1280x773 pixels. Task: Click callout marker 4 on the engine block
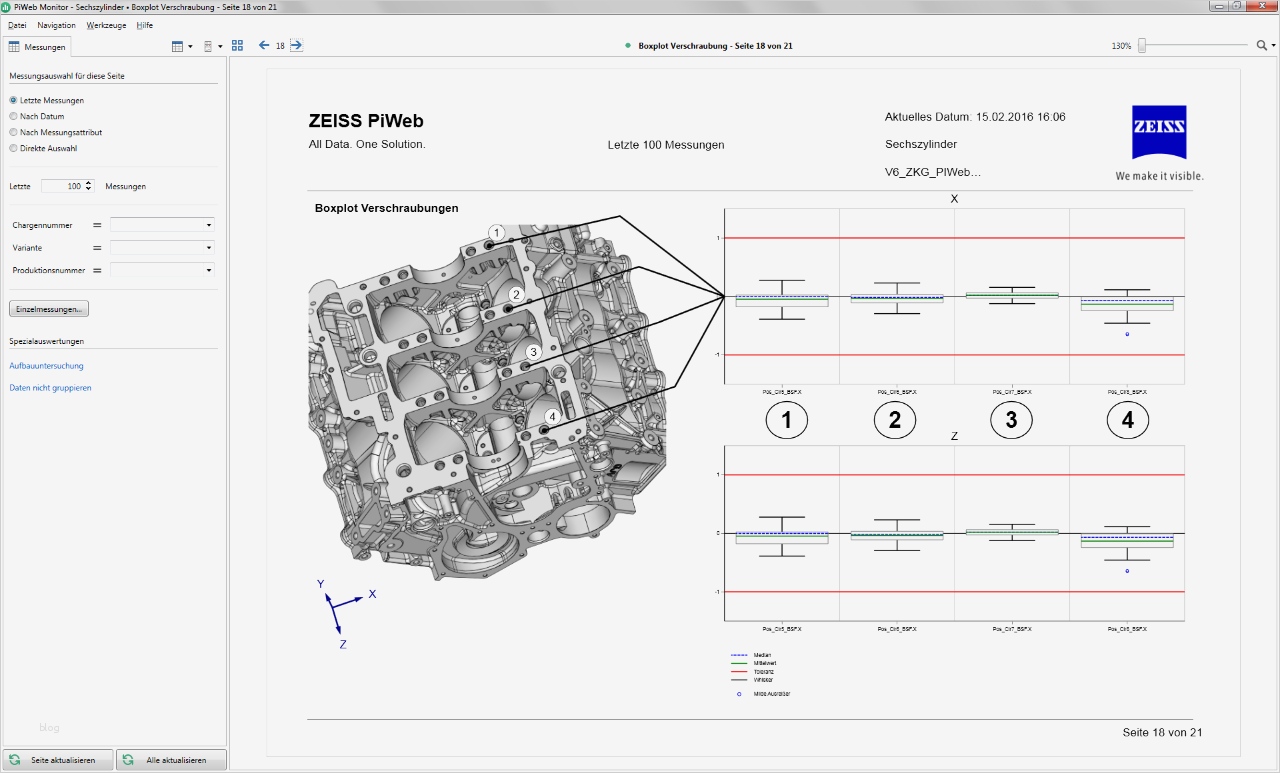click(x=551, y=416)
